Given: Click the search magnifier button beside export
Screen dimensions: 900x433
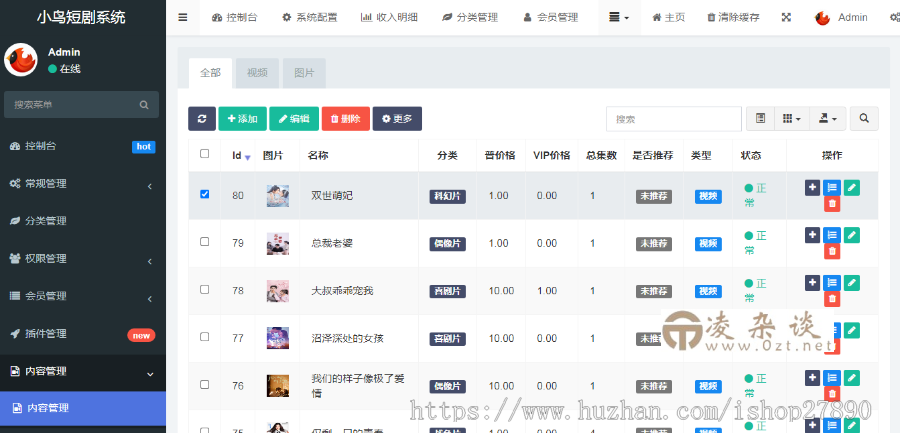Looking at the screenshot, I should pos(864,119).
